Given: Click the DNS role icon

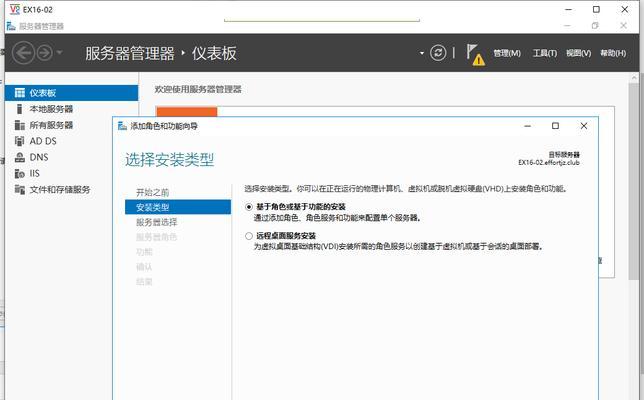Looking at the screenshot, I should (20, 157).
